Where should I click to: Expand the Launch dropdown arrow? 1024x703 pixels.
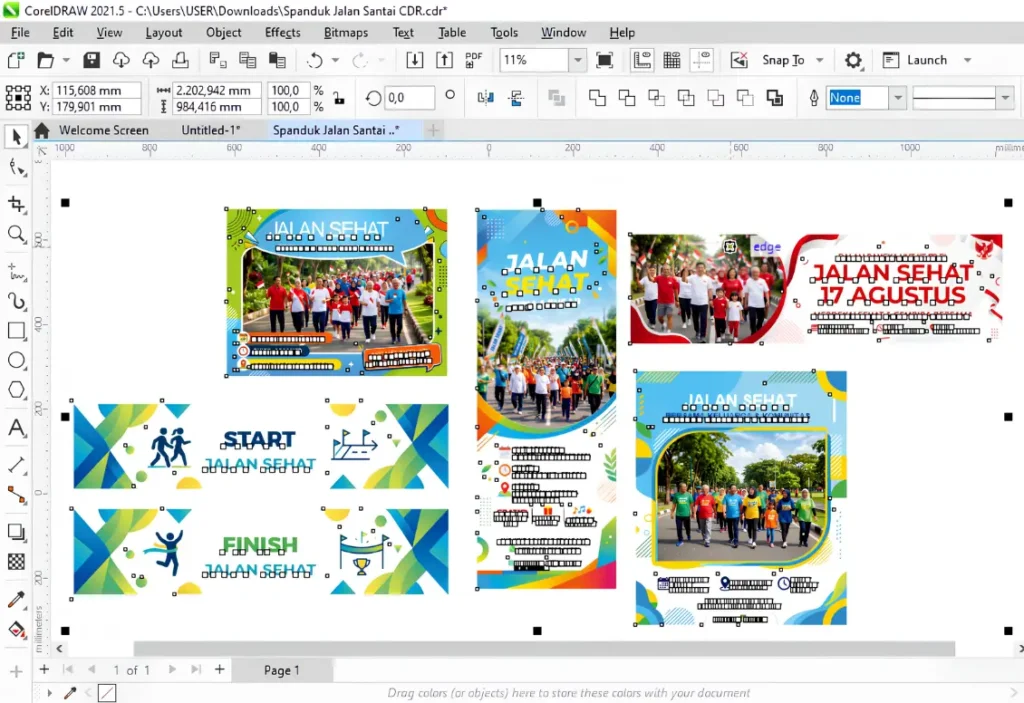[x=968, y=60]
